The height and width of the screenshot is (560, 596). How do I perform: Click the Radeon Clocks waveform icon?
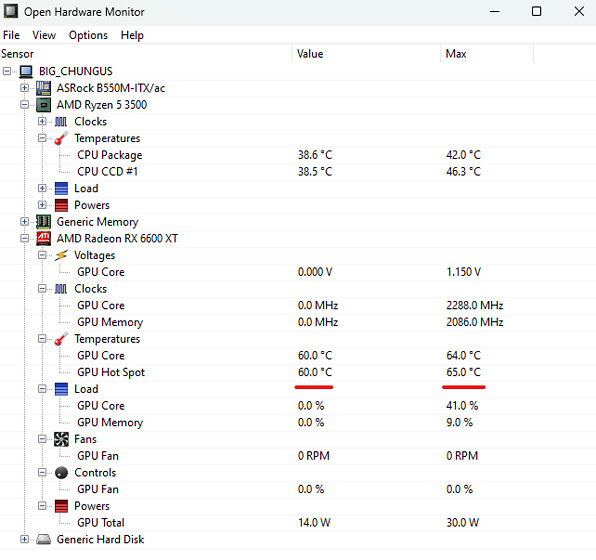pyautogui.click(x=61, y=289)
